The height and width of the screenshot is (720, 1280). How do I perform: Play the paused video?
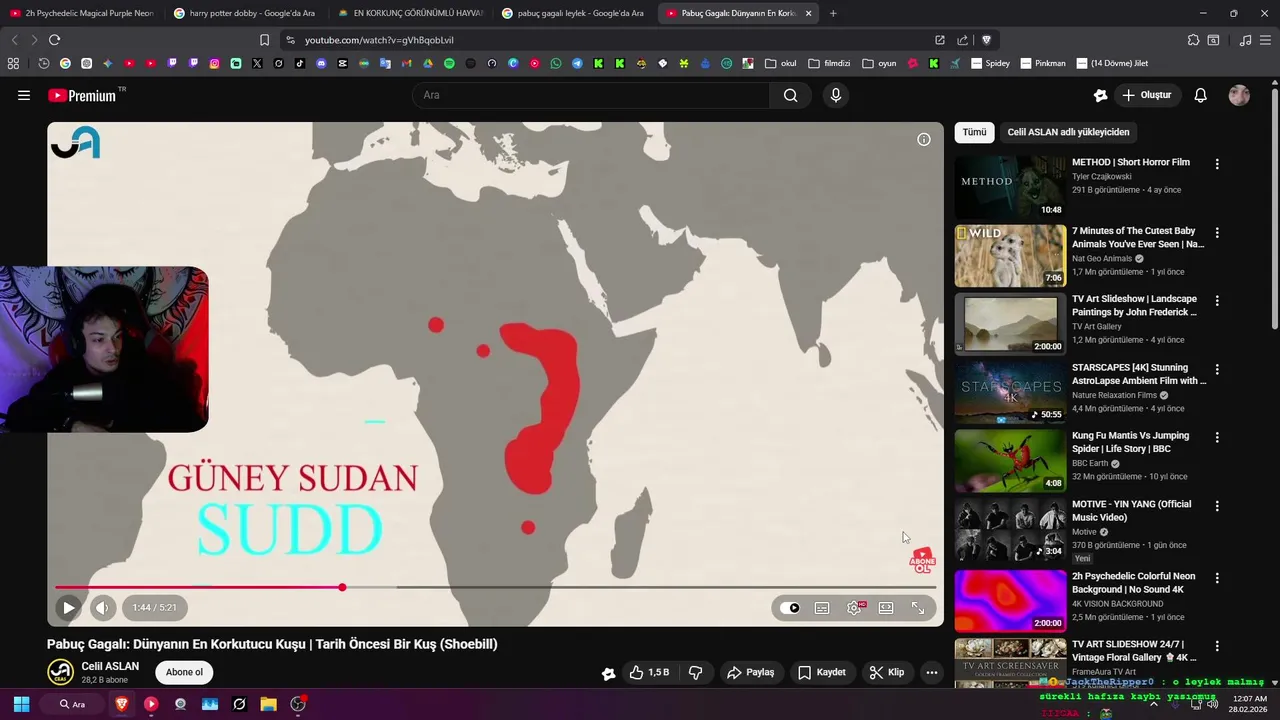(x=68, y=607)
